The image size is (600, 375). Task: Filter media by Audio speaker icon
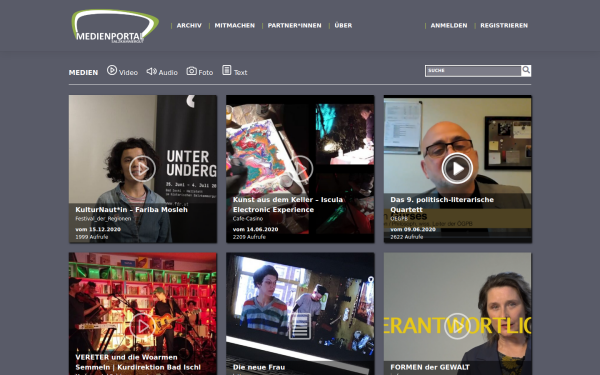click(x=152, y=71)
